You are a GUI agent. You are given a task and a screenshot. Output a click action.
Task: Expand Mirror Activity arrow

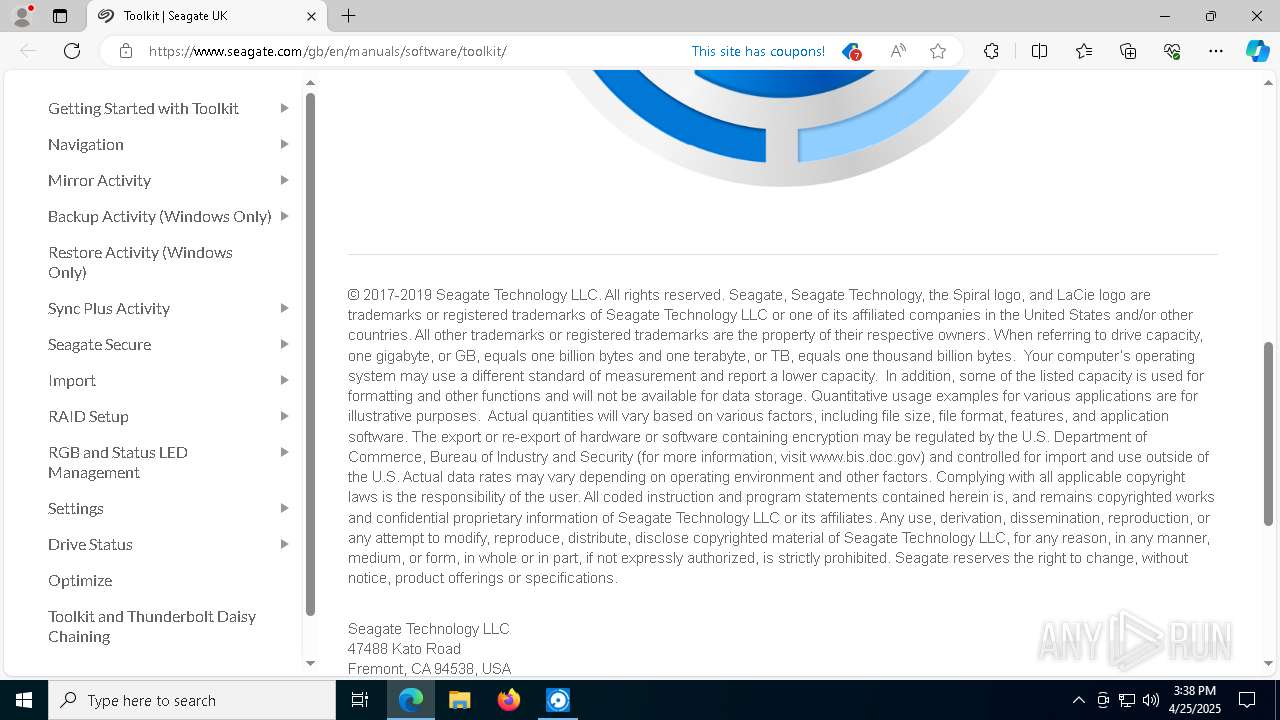pyautogui.click(x=285, y=180)
